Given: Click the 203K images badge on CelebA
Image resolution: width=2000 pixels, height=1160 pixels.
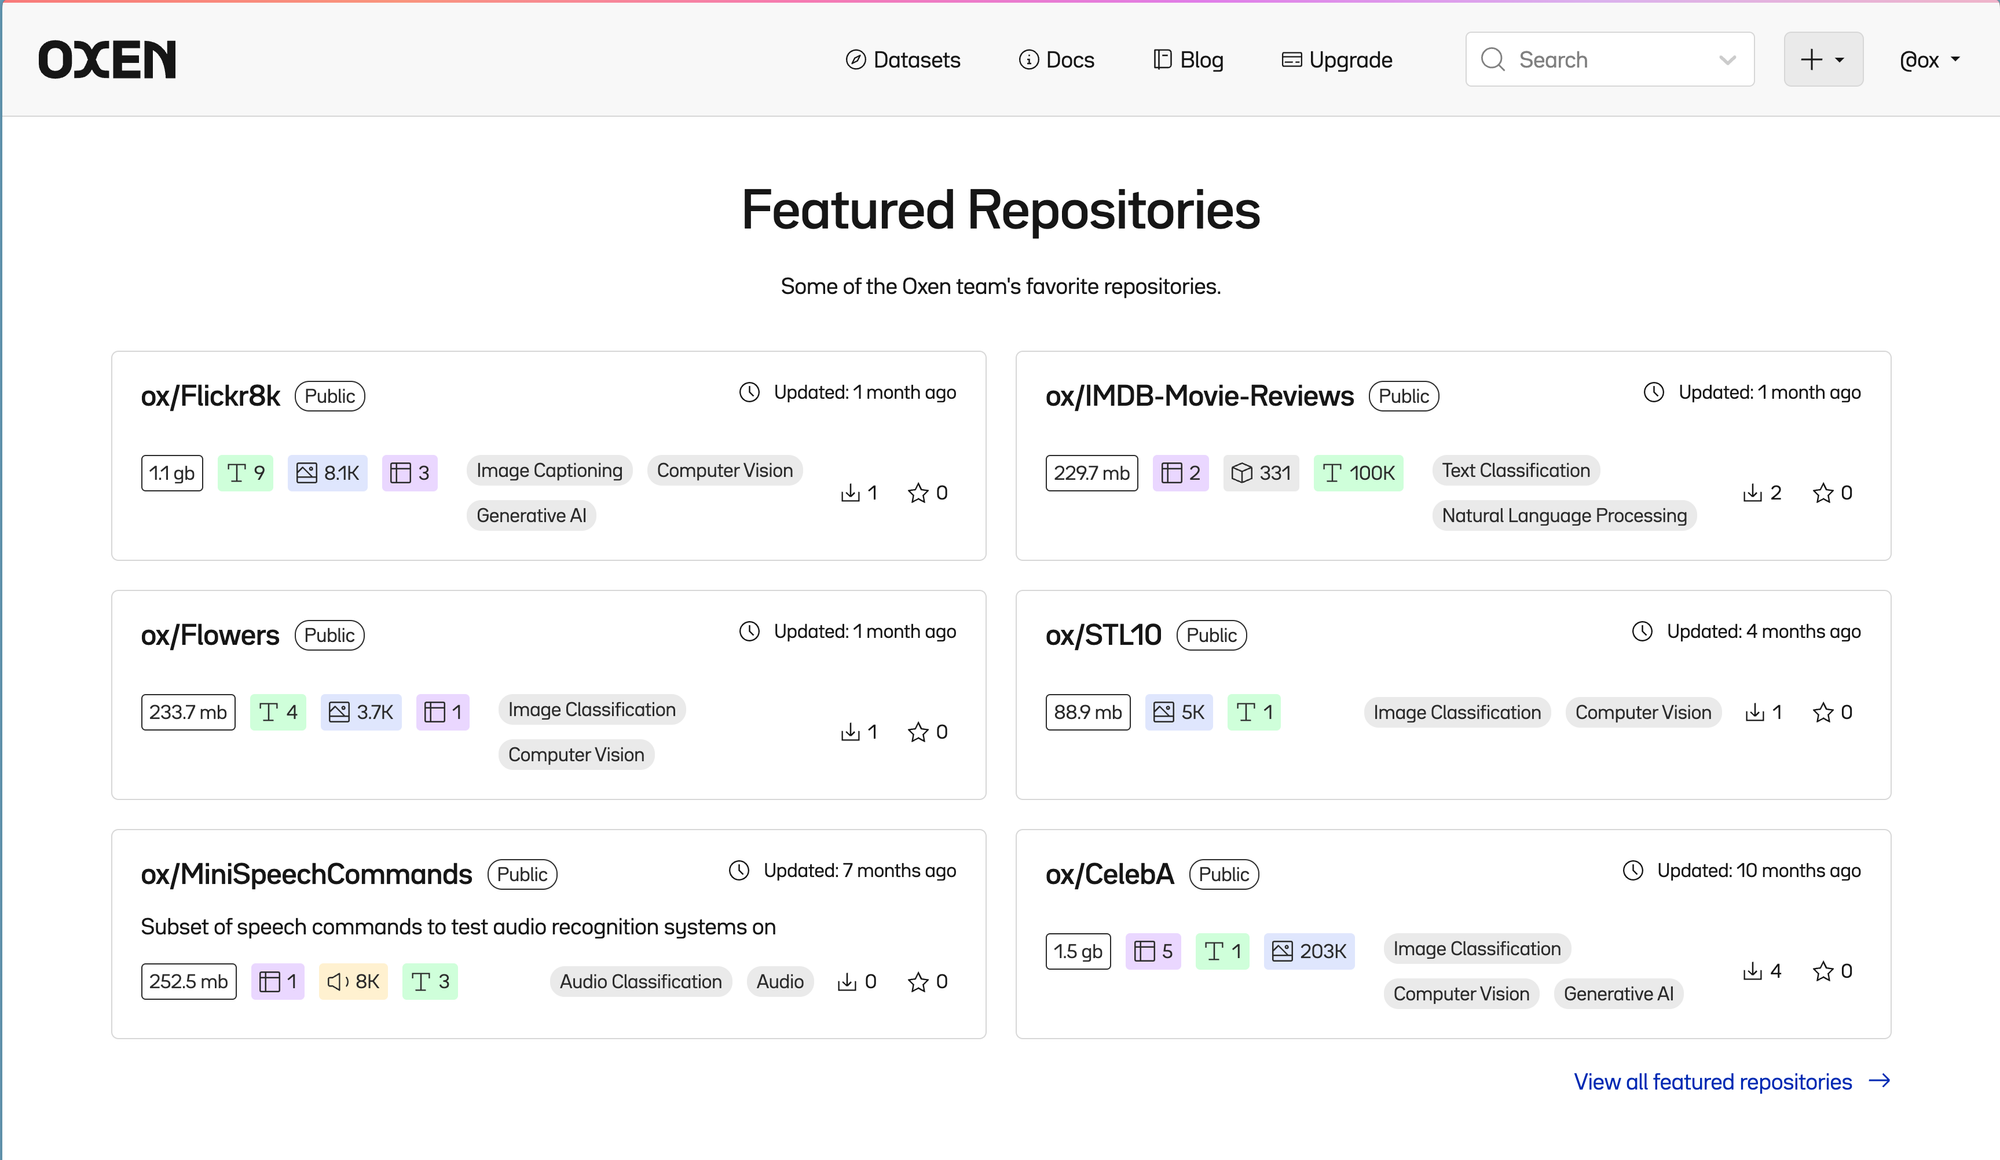Looking at the screenshot, I should pyautogui.click(x=1309, y=951).
